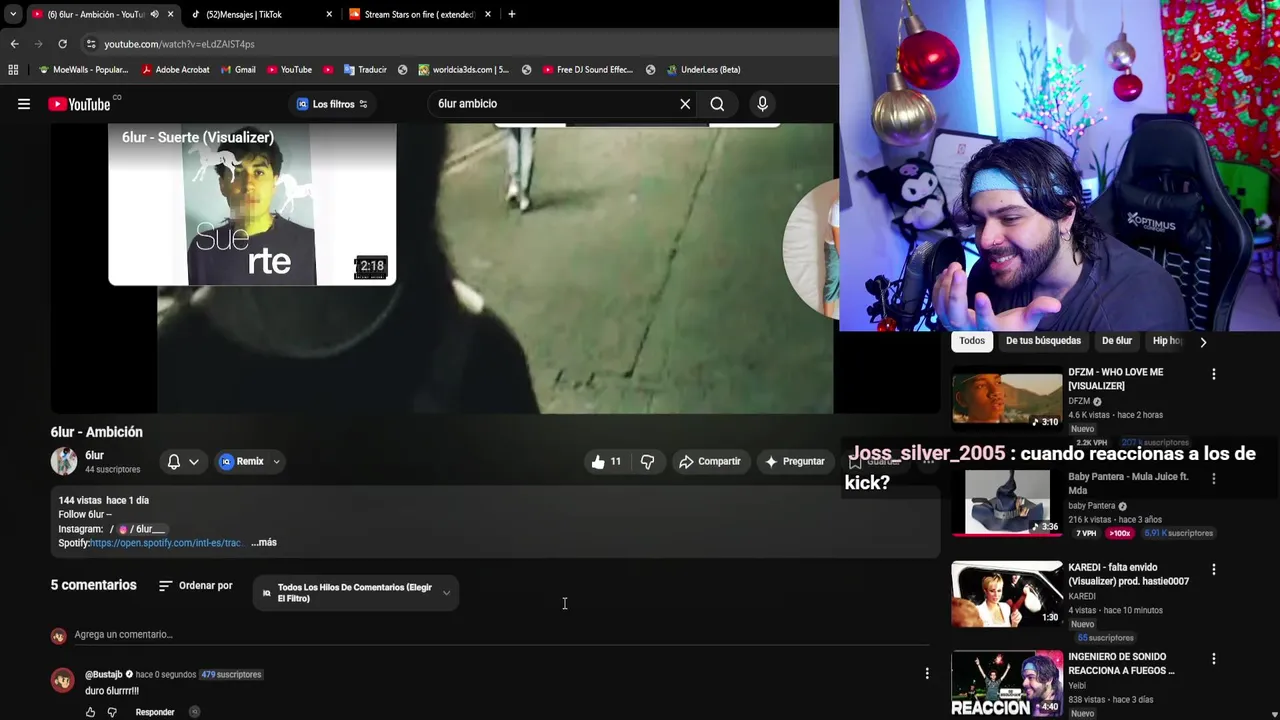Switch to Stream Stars on fire tab
Viewport: 1280px width, 720px height.
point(418,14)
